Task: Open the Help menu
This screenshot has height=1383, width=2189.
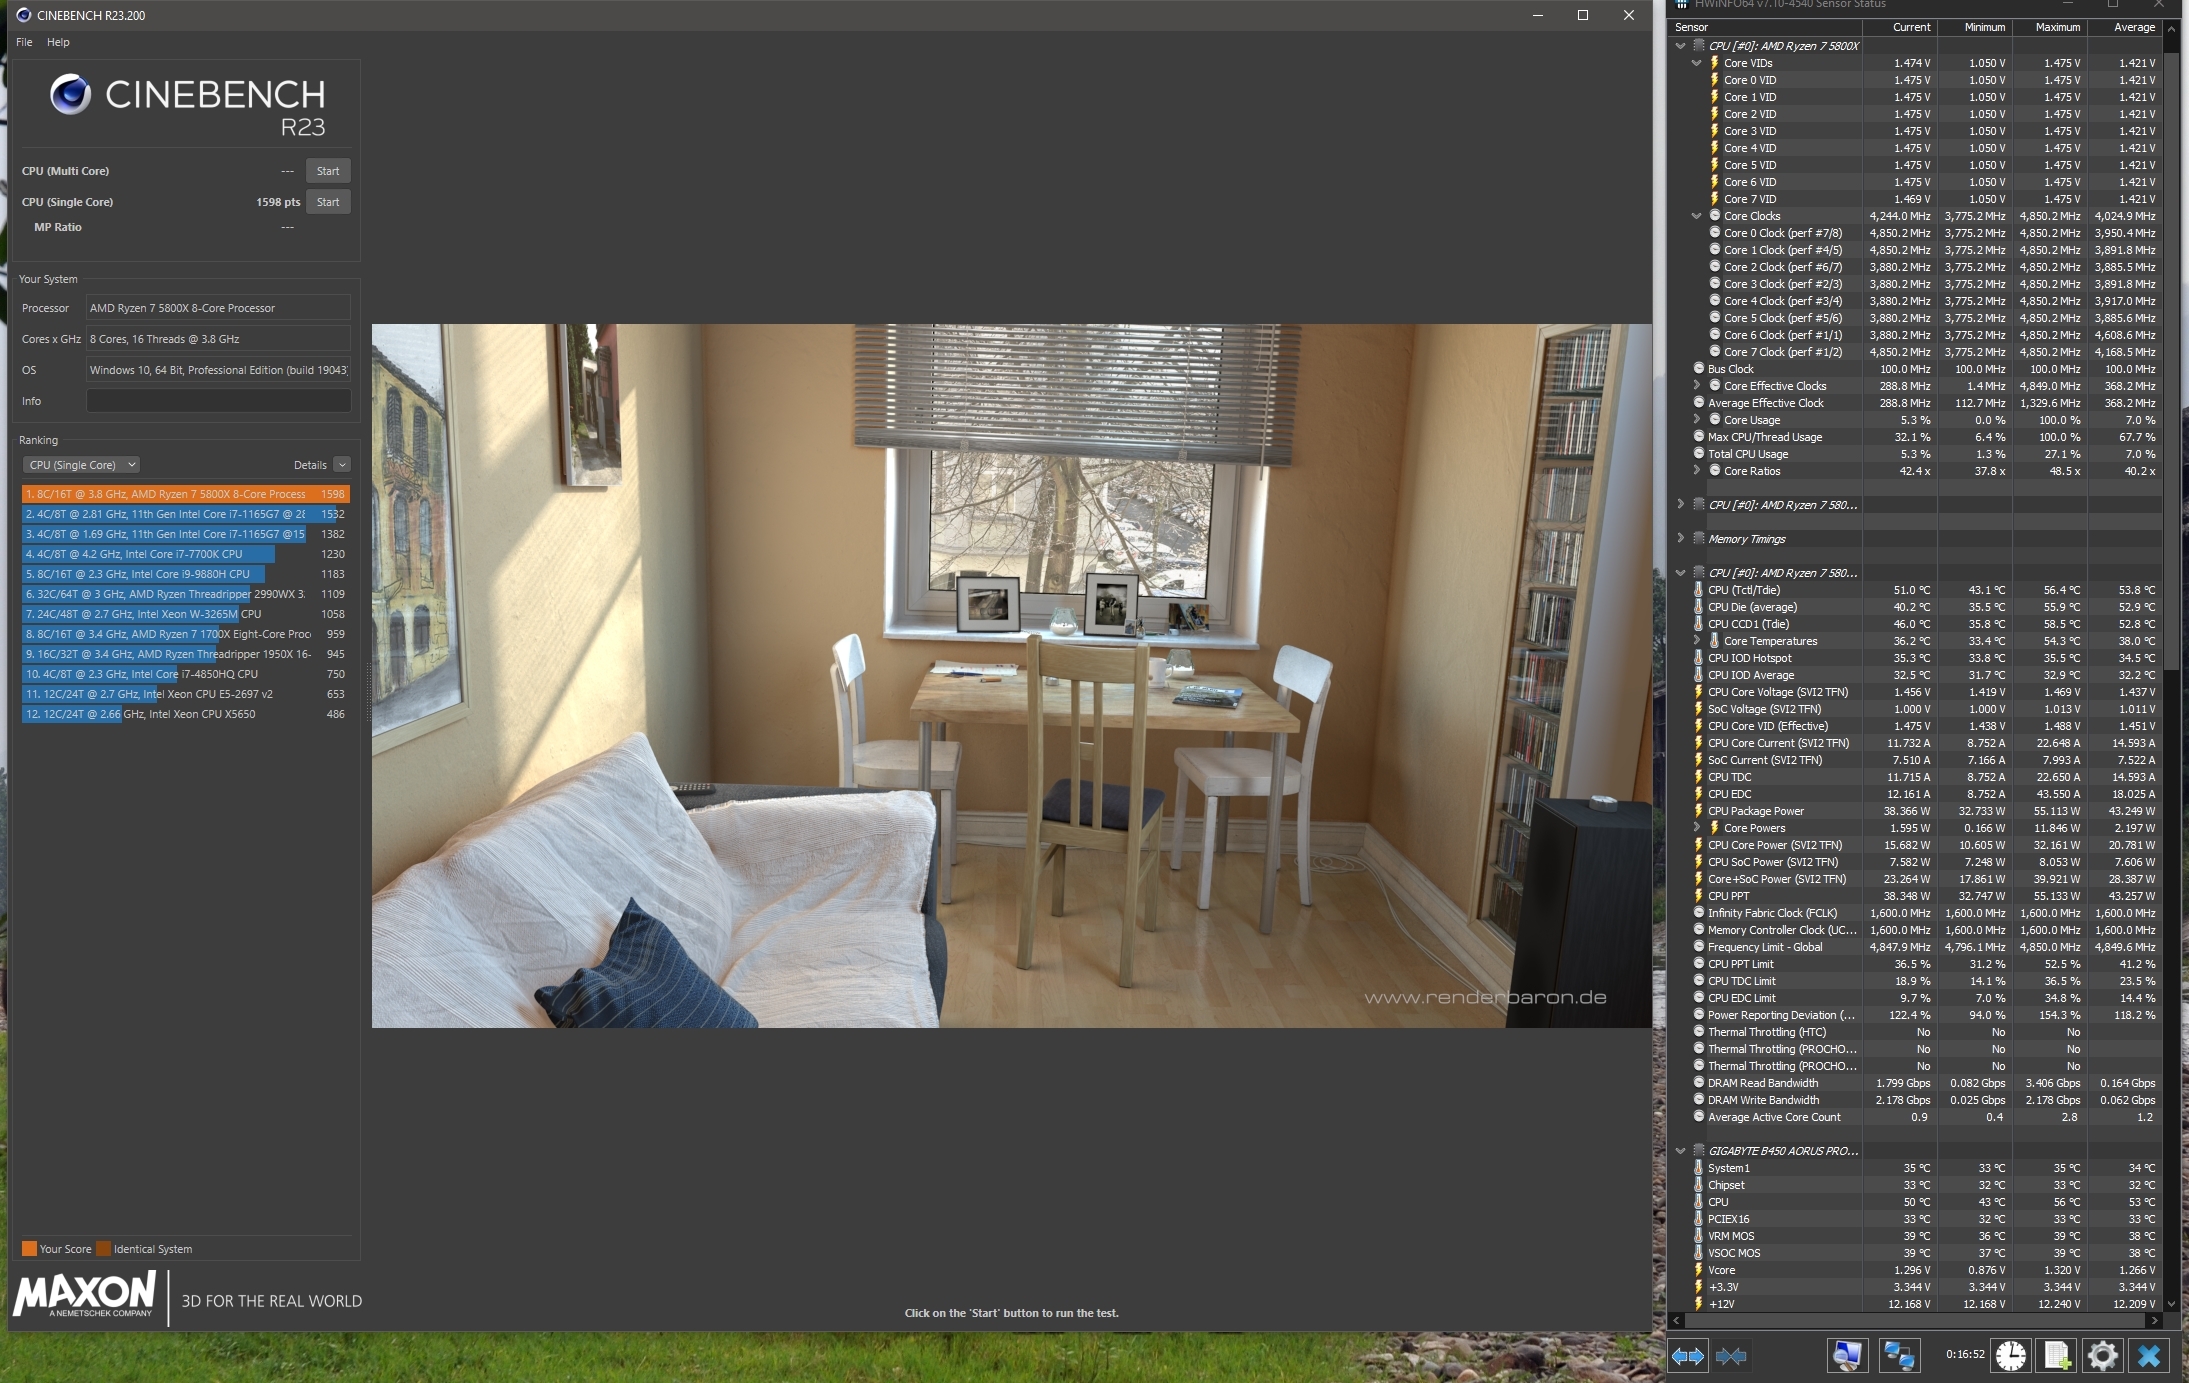Action: click(58, 42)
